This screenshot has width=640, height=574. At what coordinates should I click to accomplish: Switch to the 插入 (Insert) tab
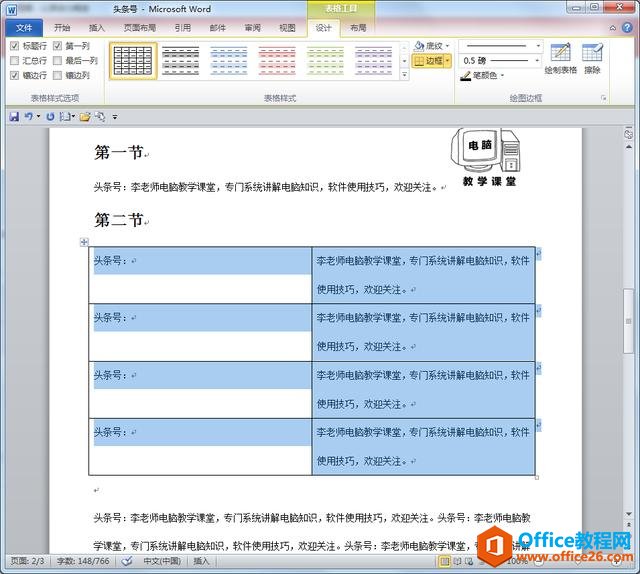pos(97,28)
